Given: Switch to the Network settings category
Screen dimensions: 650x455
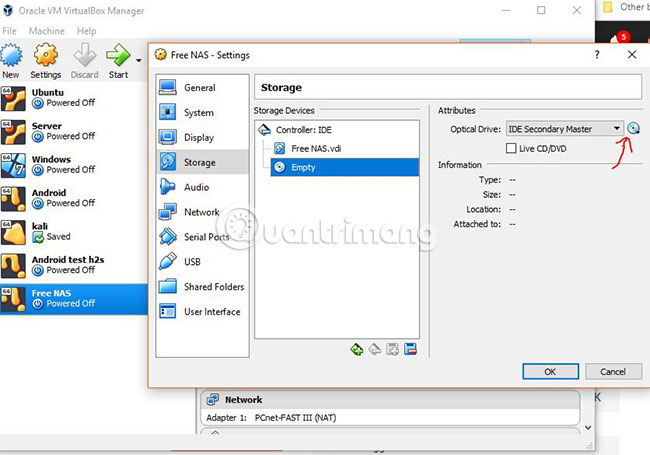Looking at the screenshot, I should click(x=203, y=212).
